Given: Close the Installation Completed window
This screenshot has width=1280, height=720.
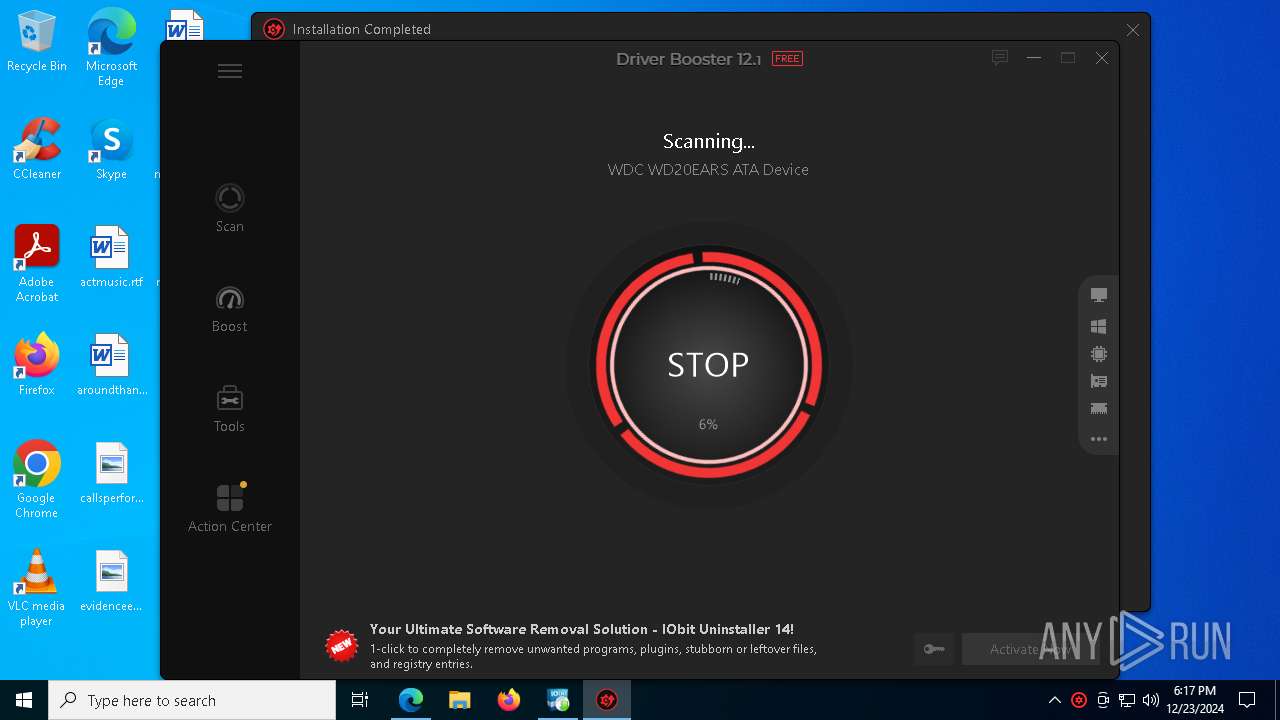Looking at the screenshot, I should tap(1133, 30).
